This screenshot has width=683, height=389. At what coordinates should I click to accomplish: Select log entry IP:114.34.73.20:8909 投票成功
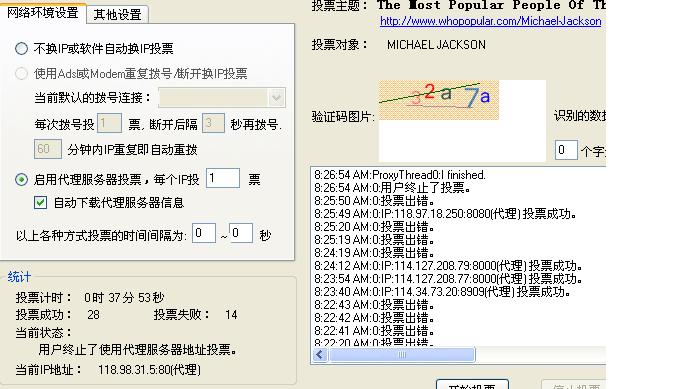[443, 292]
